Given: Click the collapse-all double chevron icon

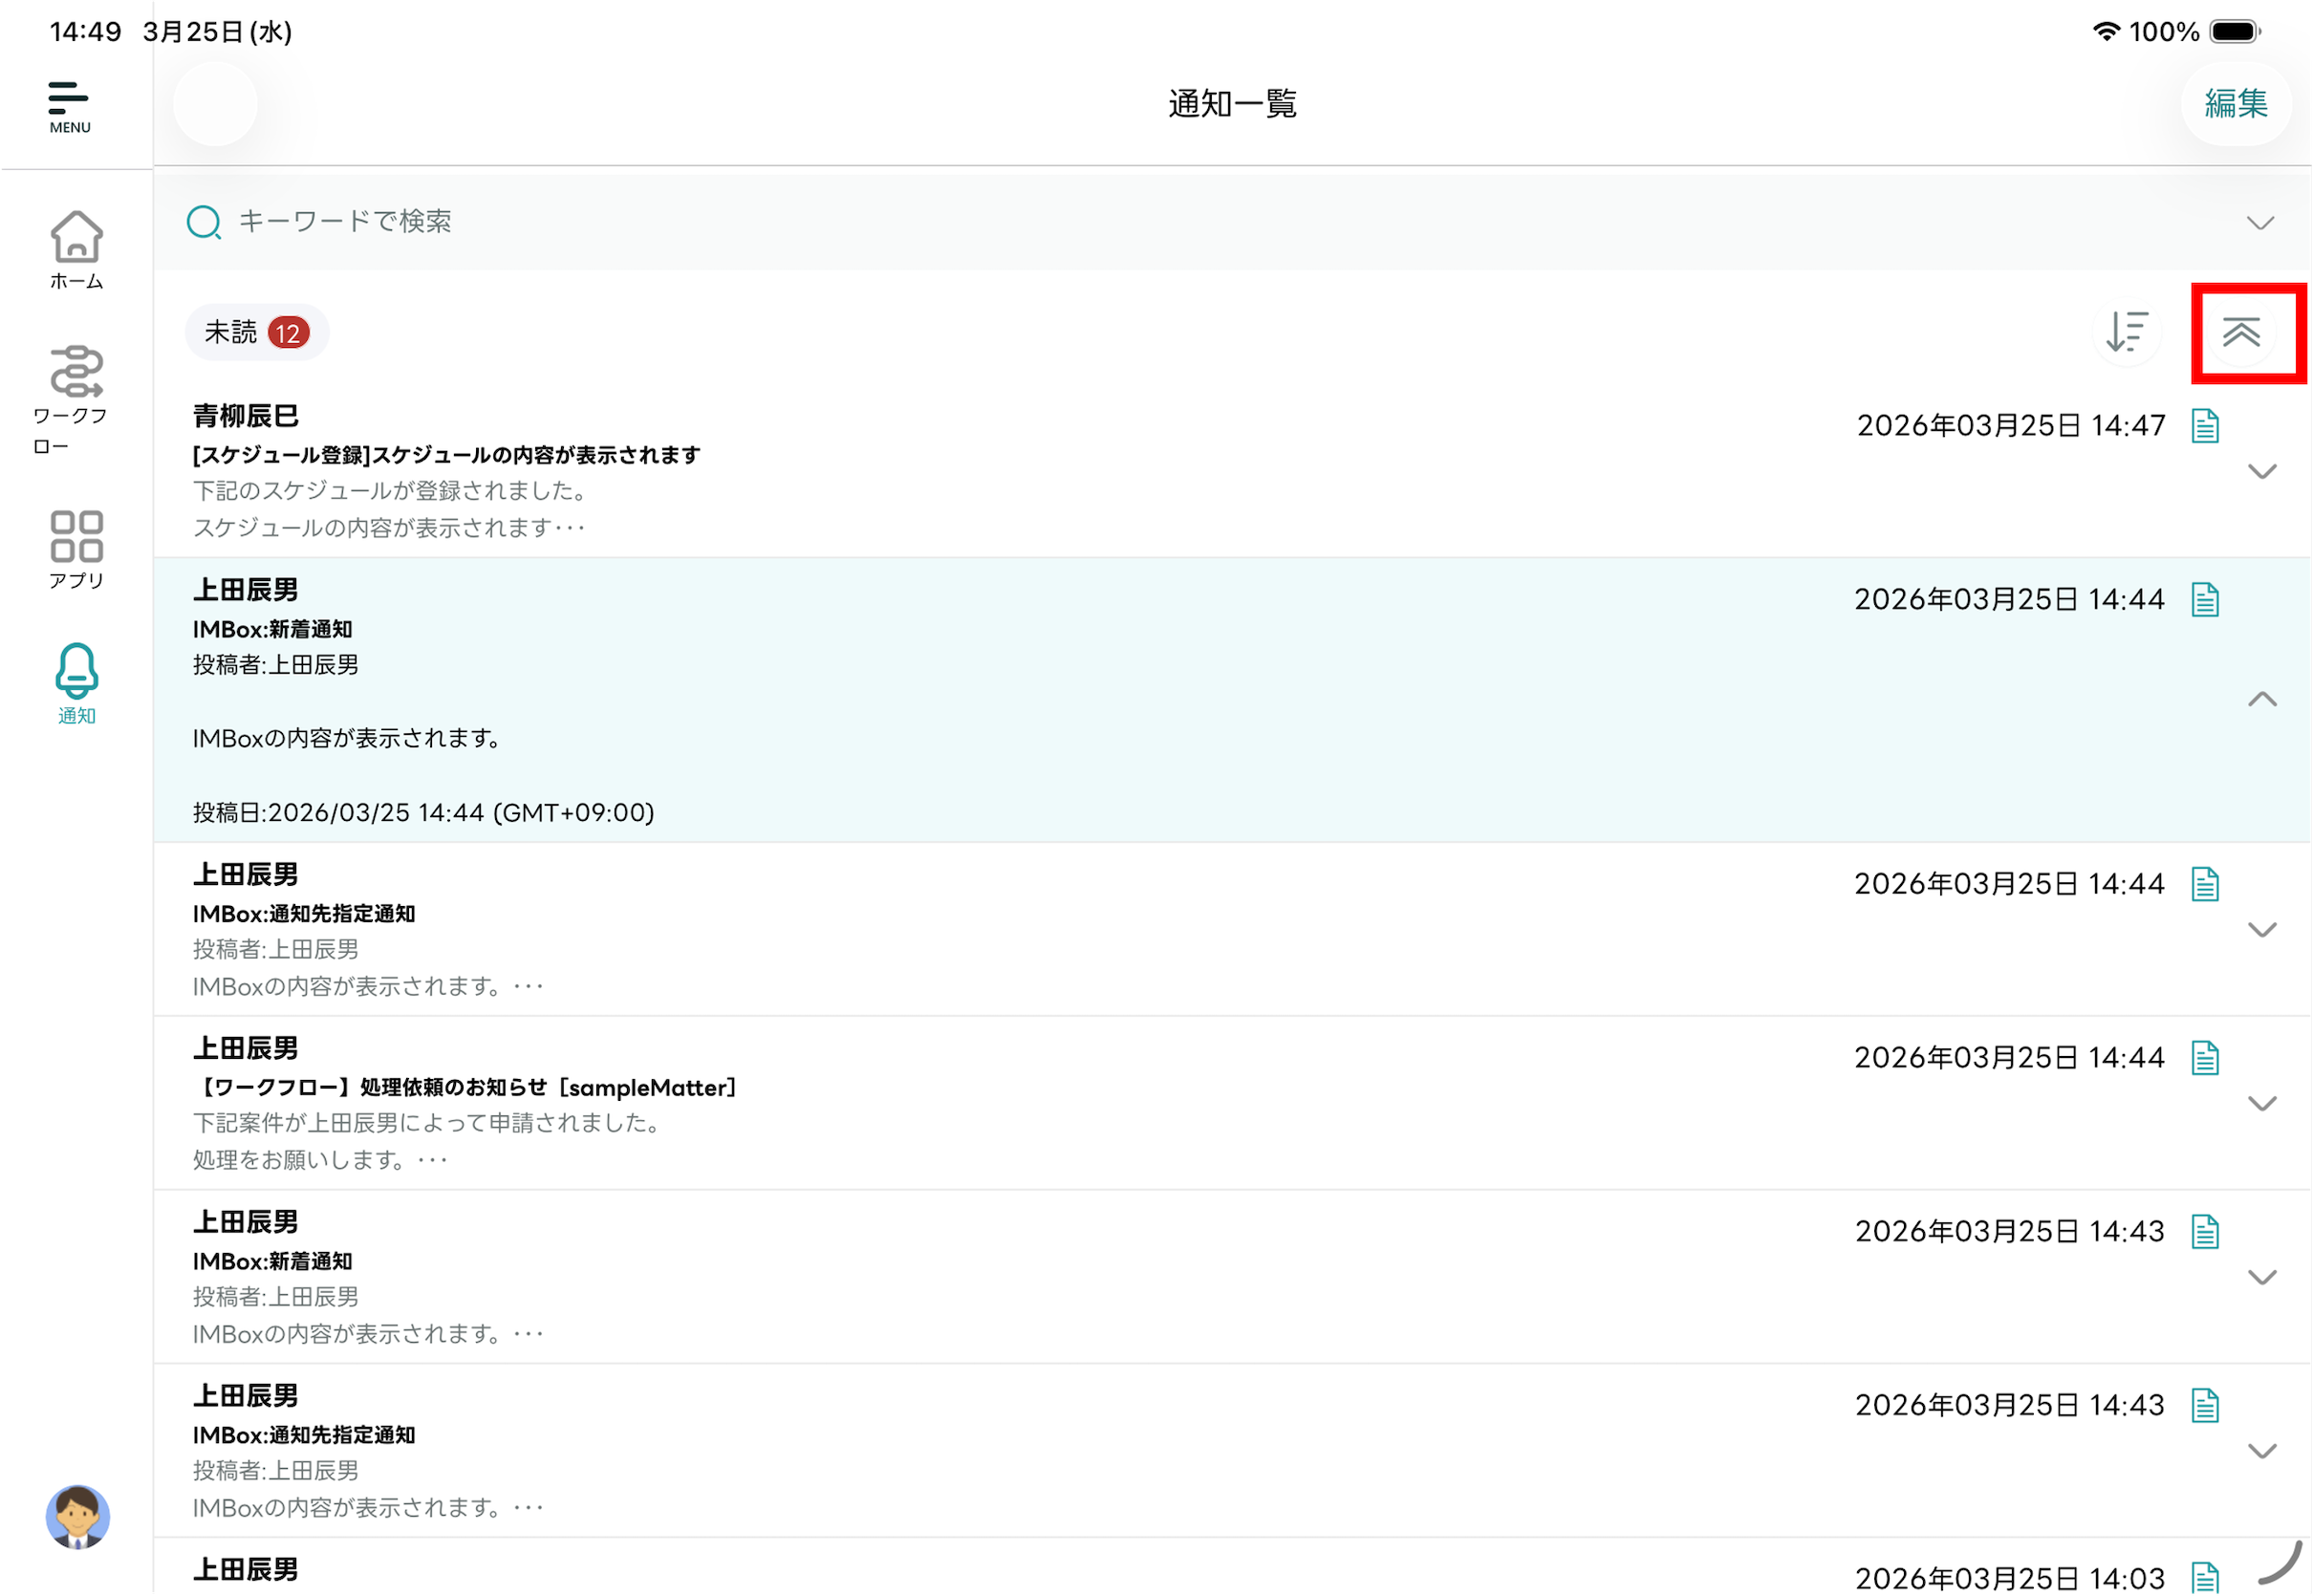Looking at the screenshot, I should coord(2241,332).
